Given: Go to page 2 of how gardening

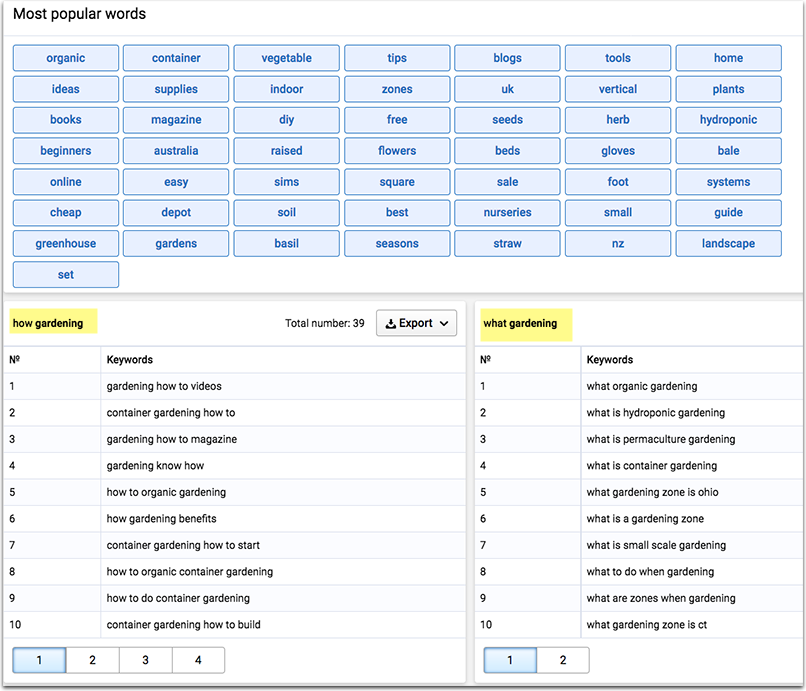Looking at the screenshot, I should click(92, 660).
